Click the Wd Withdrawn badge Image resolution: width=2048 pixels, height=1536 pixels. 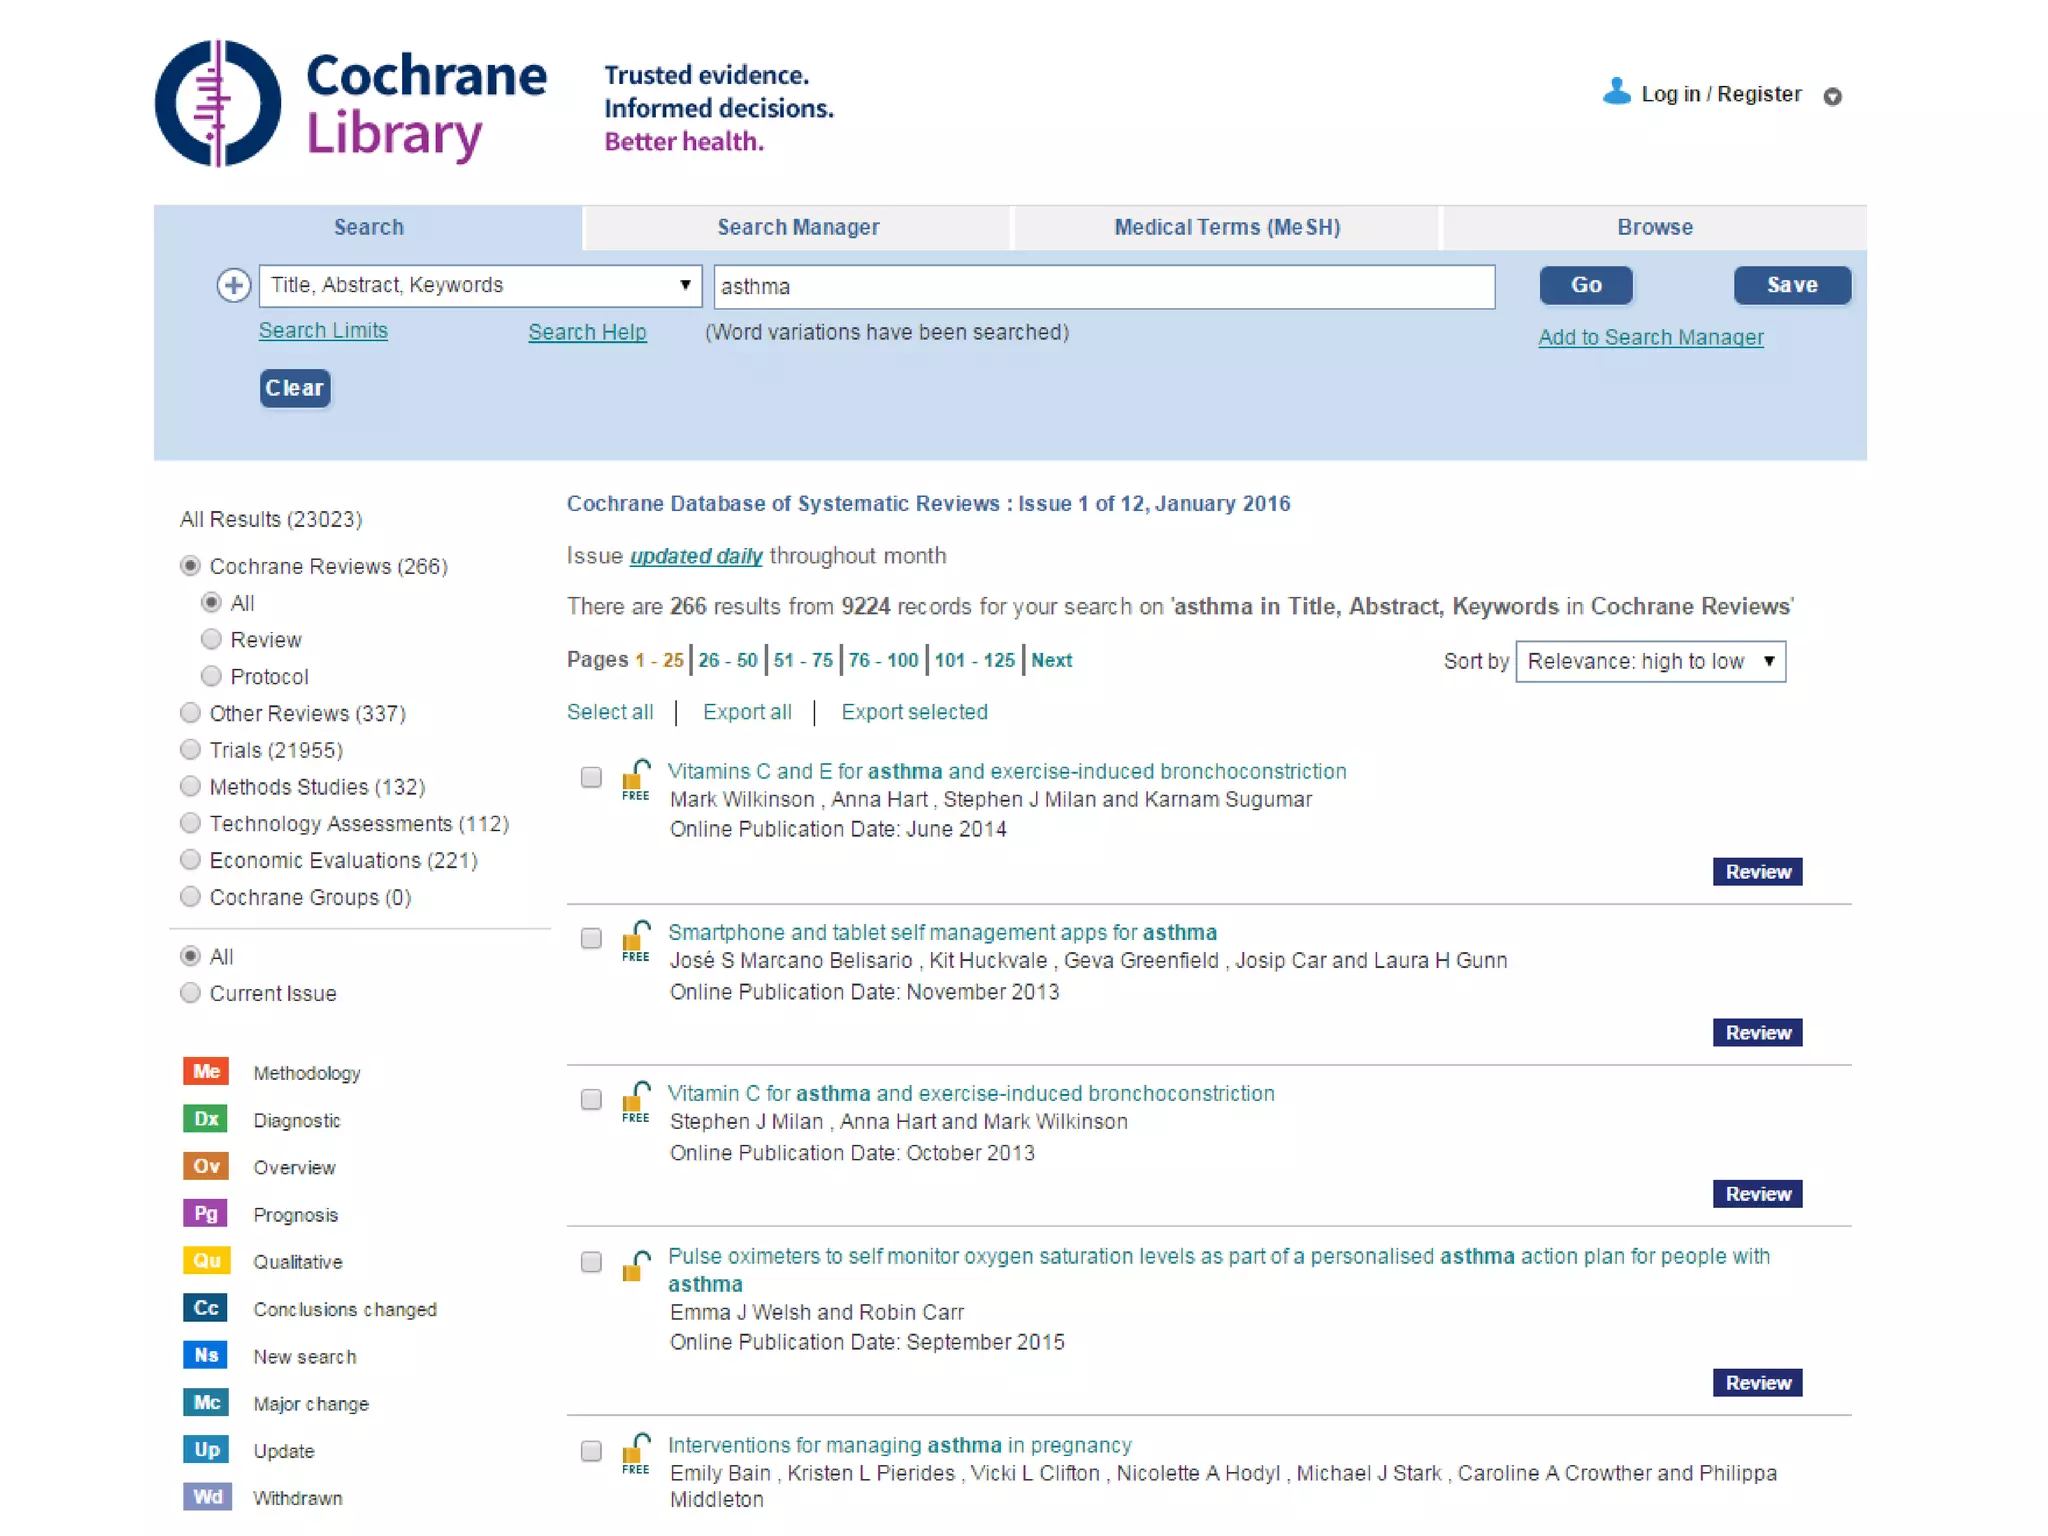tap(206, 1497)
